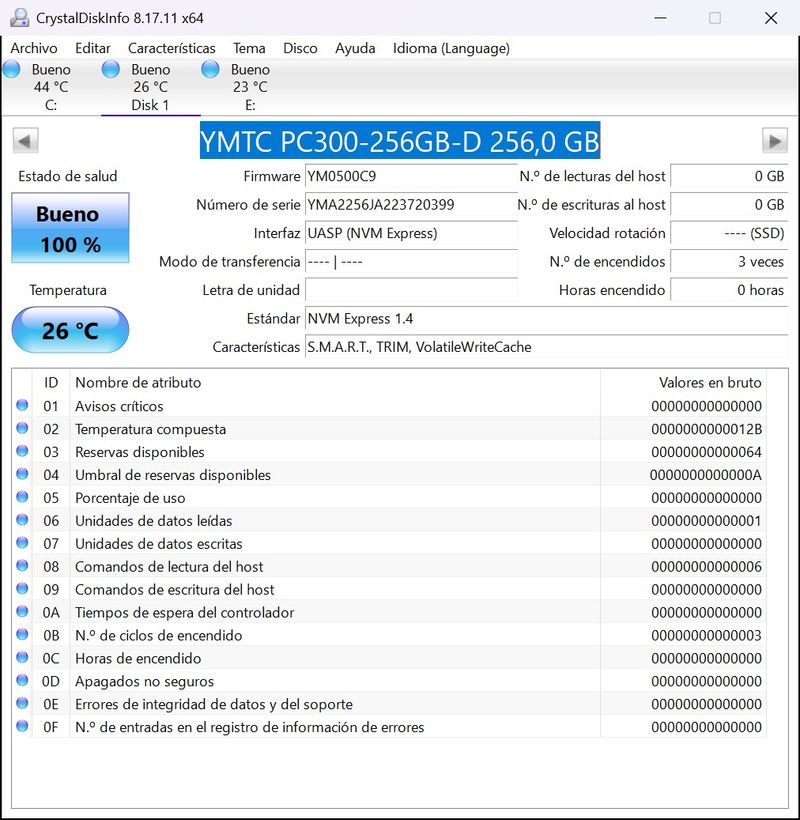Click status dot for N.º de ciclos de encendido
Image resolution: width=800 pixels, height=820 pixels.
click(22, 634)
